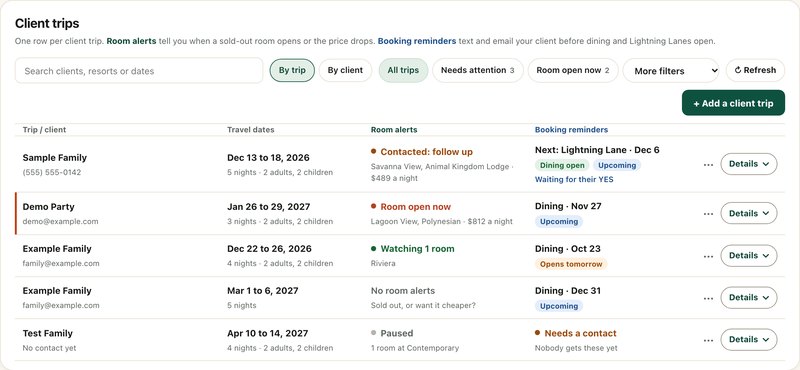Screen dimensions: 800x370
Task: Click Jan 26 to 29, 2027 travel dates
Action: coord(268,207)
